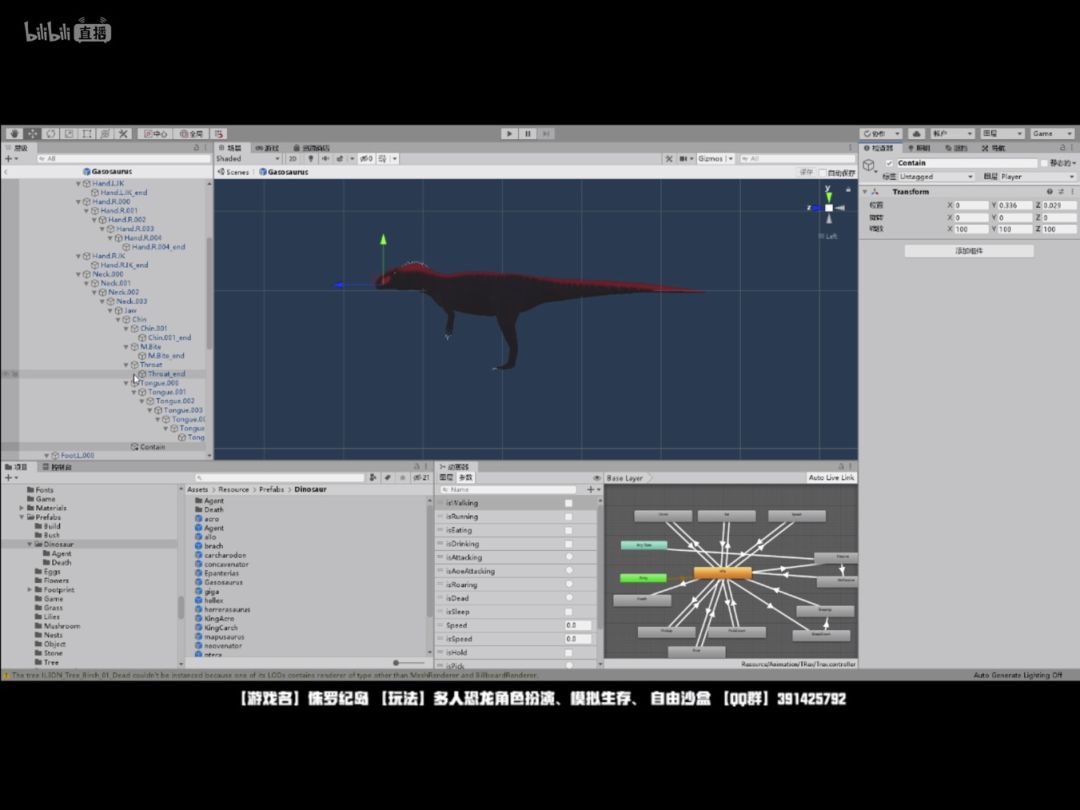Viewport: 1080px width, 810px height.
Task: Toggle scene lighting bulb icon
Action: (x=311, y=158)
